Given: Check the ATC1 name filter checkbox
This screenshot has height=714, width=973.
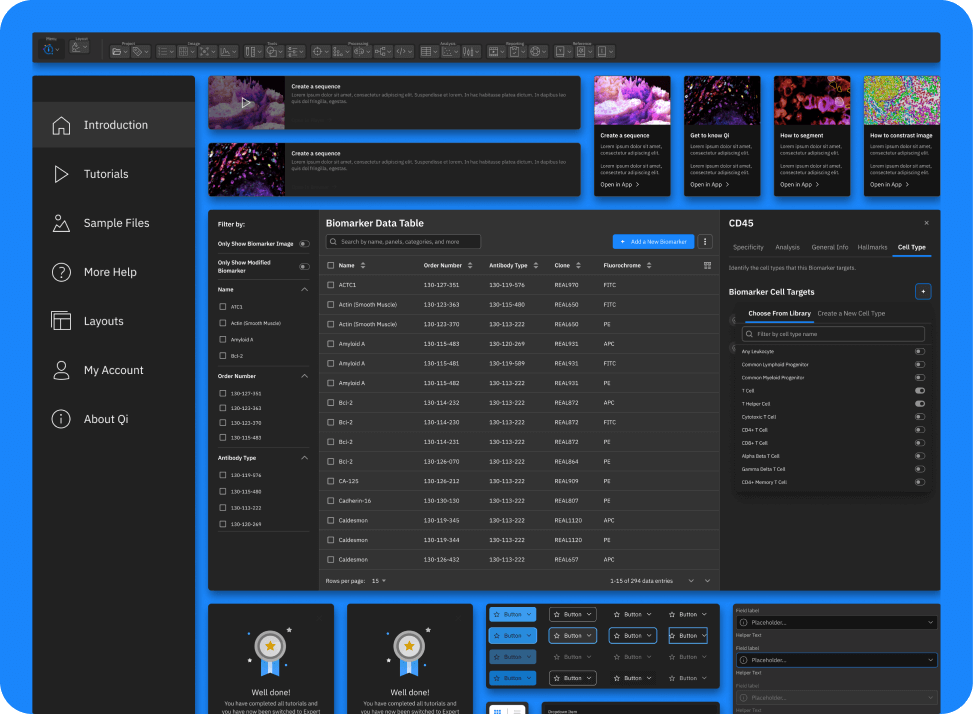Looking at the screenshot, I should (223, 306).
